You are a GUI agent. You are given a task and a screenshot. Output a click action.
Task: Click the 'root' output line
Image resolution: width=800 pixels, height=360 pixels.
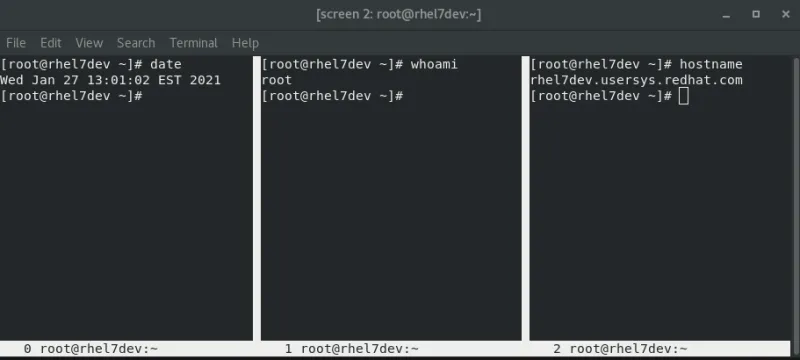(x=277, y=80)
